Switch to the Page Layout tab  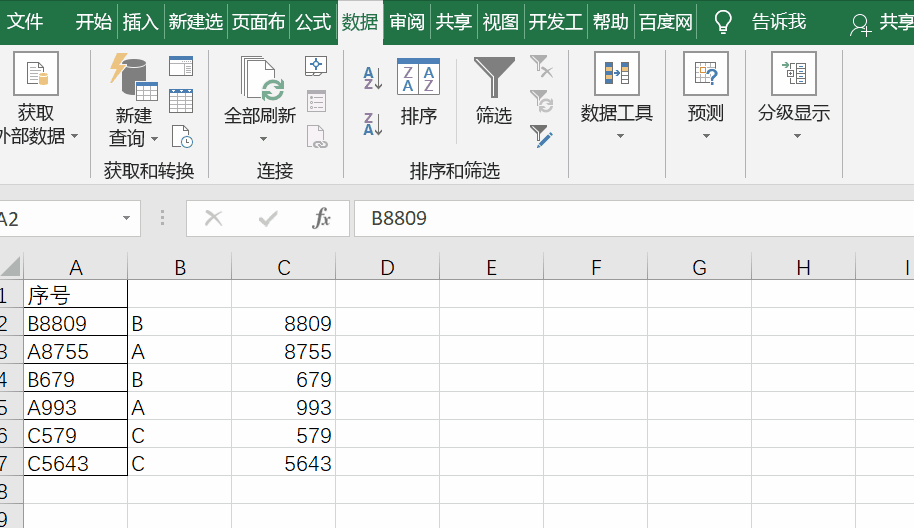[x=258, y=22]
